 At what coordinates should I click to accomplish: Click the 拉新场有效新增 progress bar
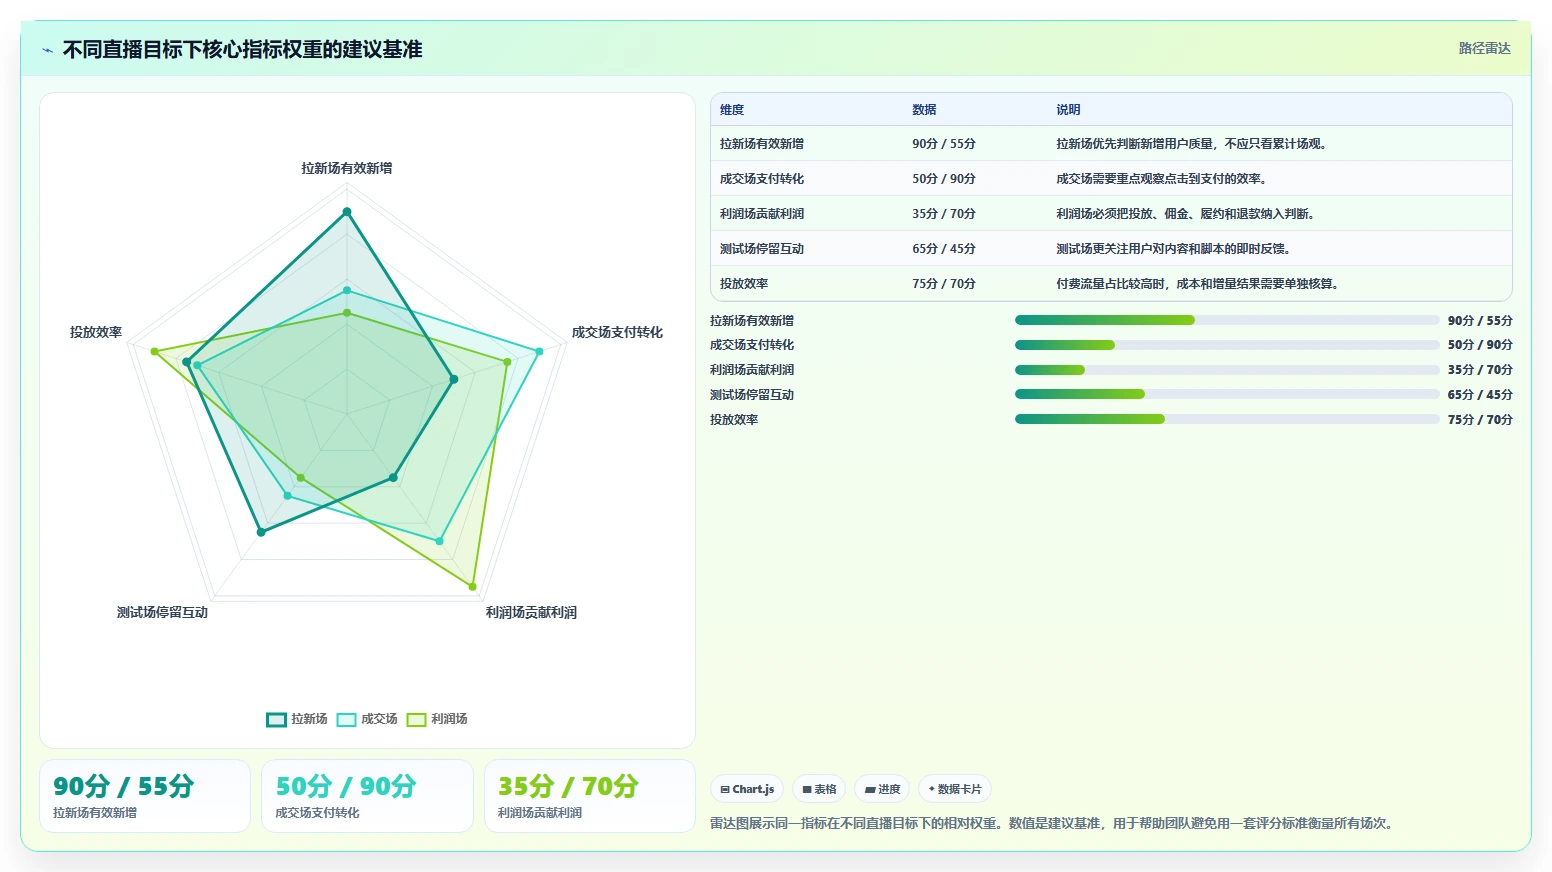click(x=1227, y=320)
